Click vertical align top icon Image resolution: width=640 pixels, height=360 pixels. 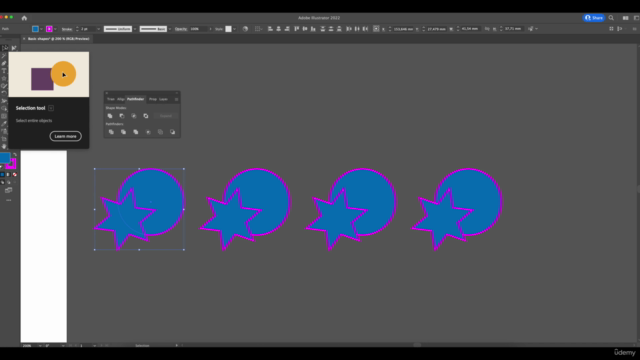coord(296,29)
